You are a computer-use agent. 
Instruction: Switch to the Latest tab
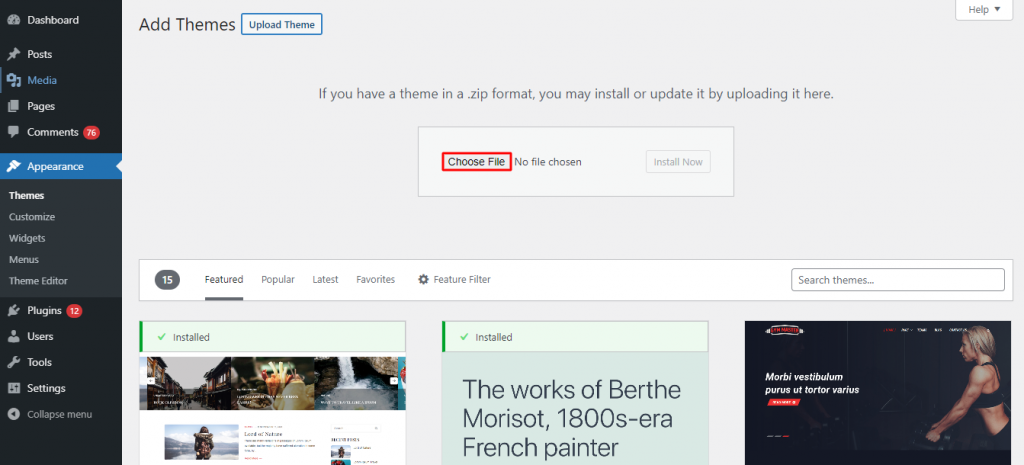click(325, 280)
